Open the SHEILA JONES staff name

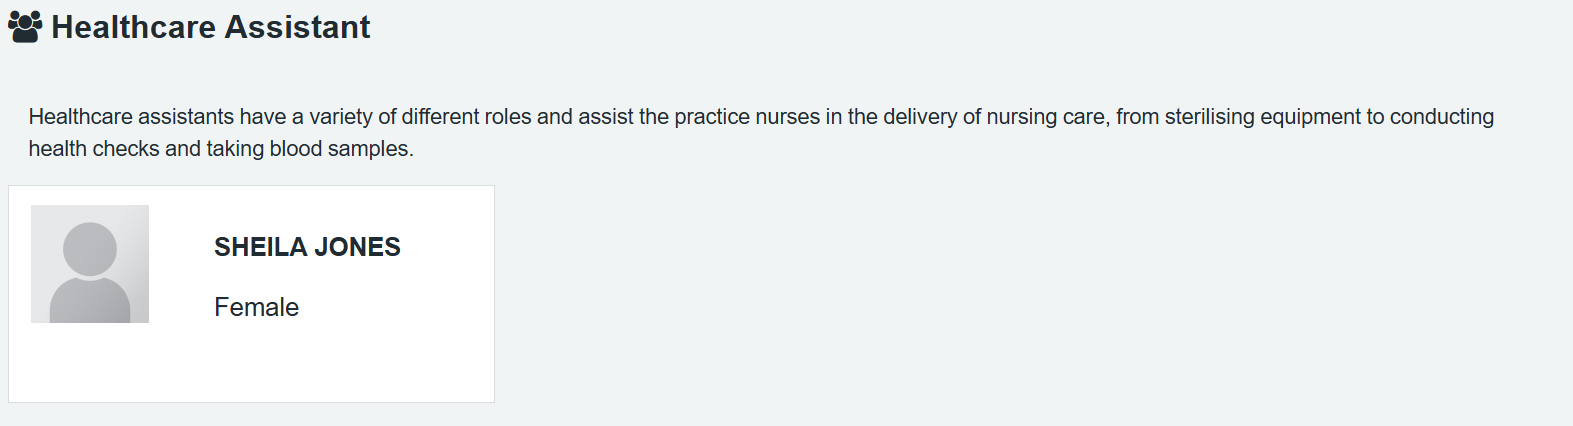pos(307,247)
